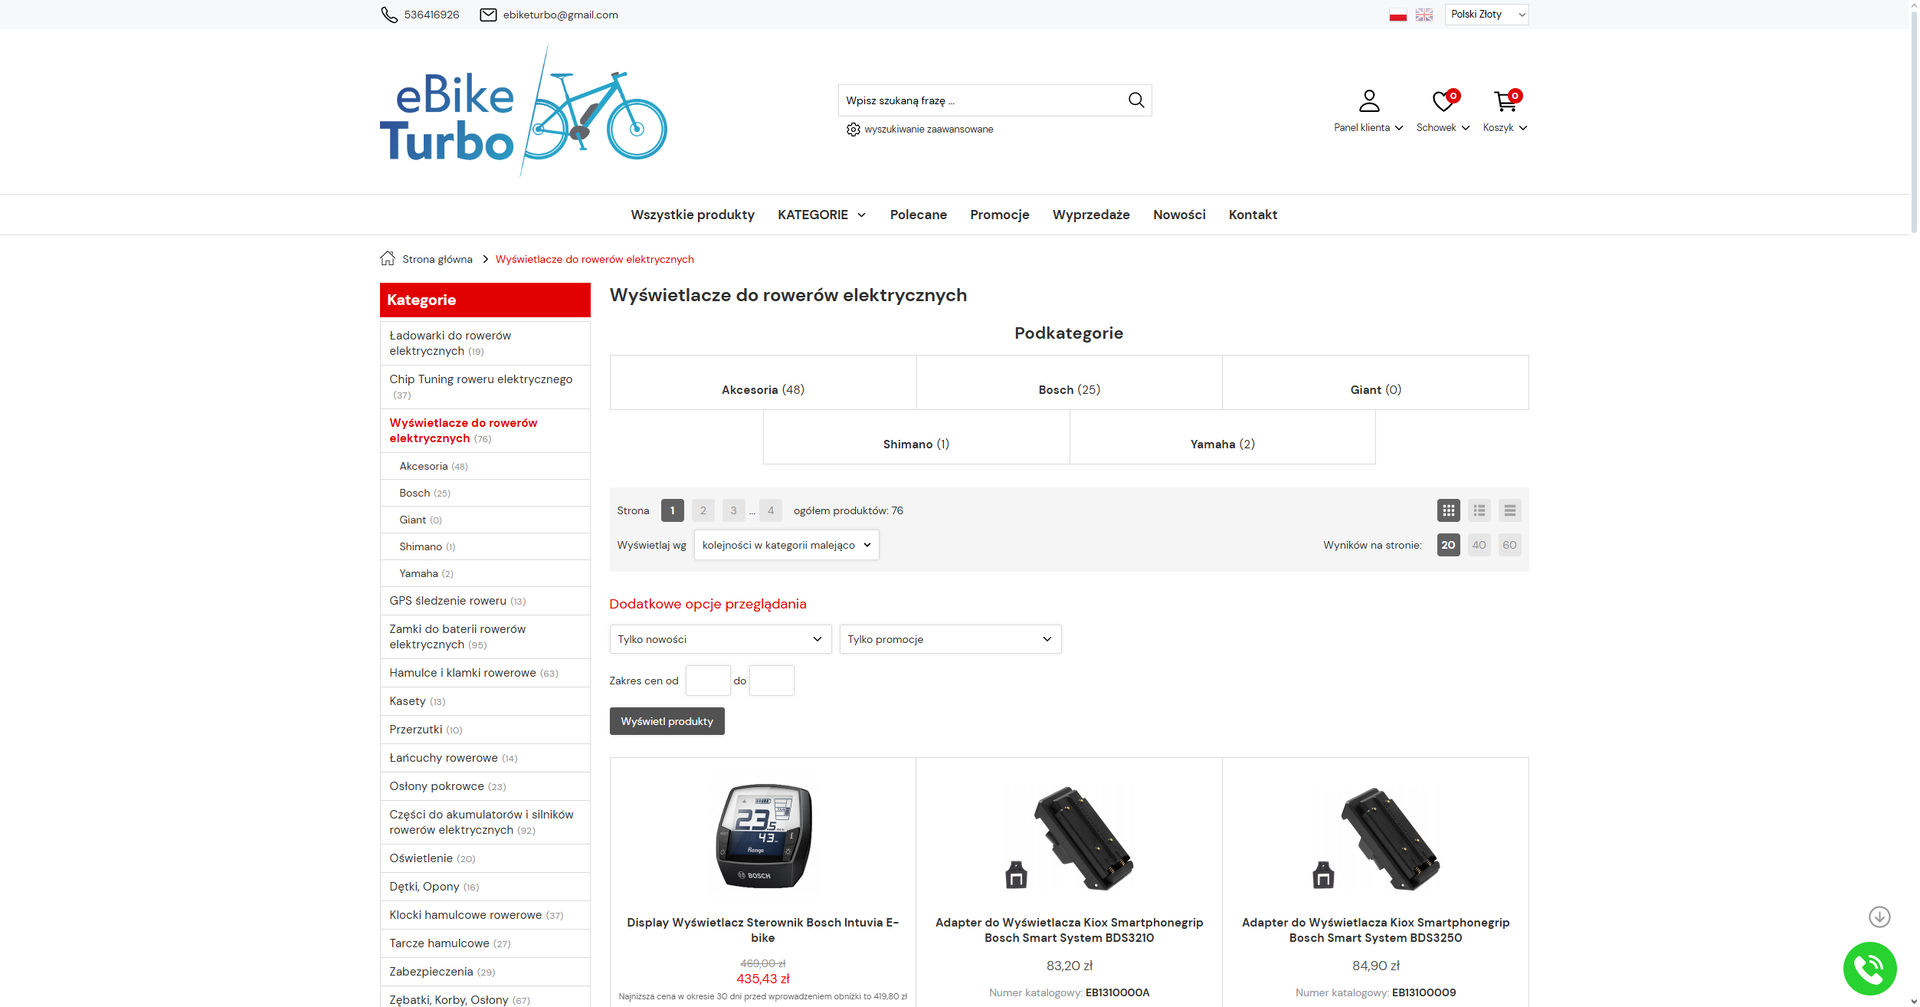Open the Koszyk shopping cart icon

tap(1505, 101)
